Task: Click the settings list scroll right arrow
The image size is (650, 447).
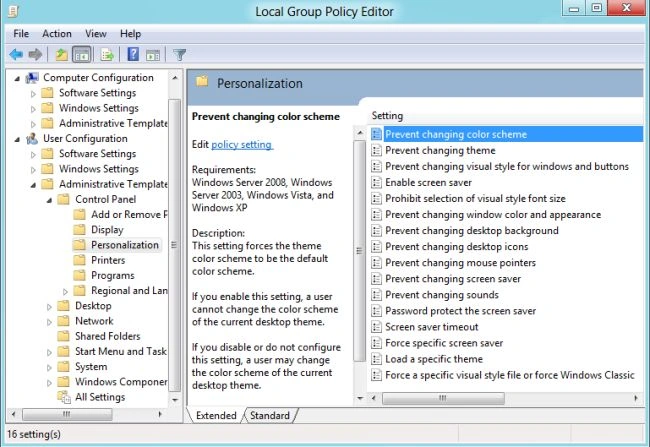Action: point(636,398)
